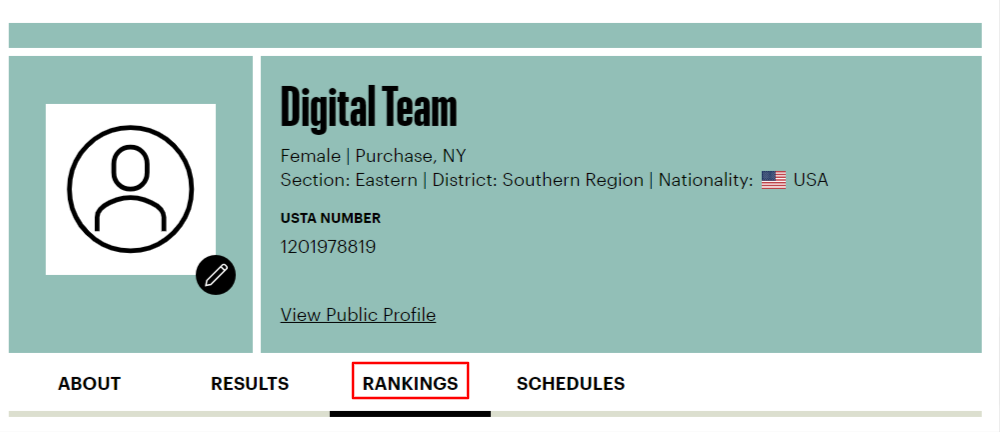Screen dimensions: 1000x432
Task: Click the United States flag icon
Action: (774, 180)
